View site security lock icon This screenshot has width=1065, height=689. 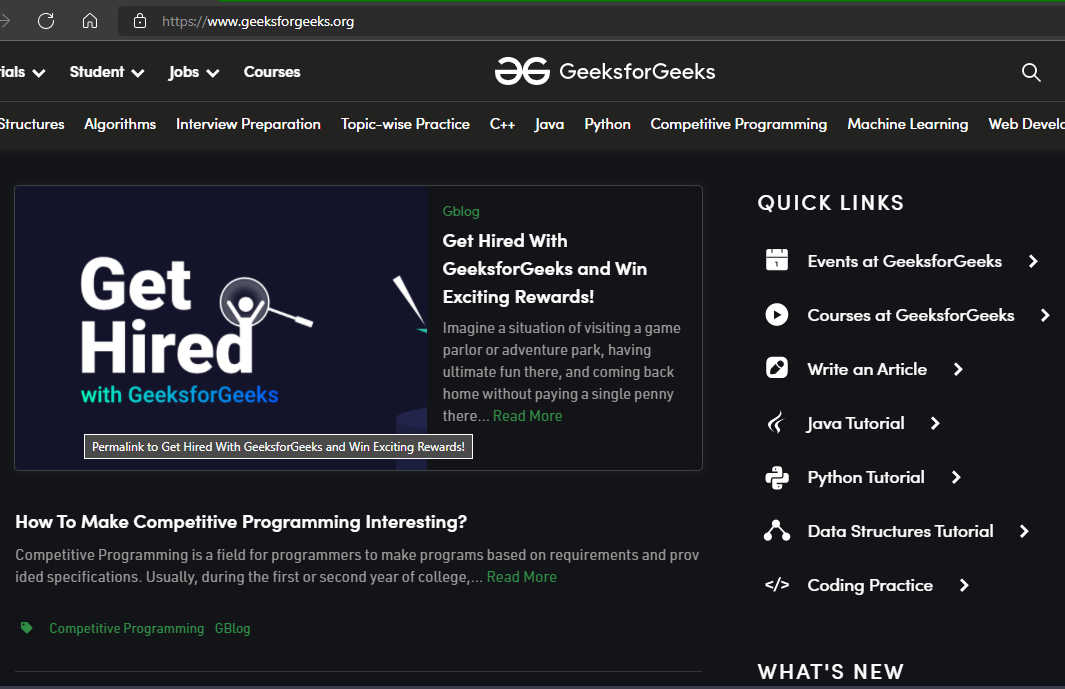(140, 21)
